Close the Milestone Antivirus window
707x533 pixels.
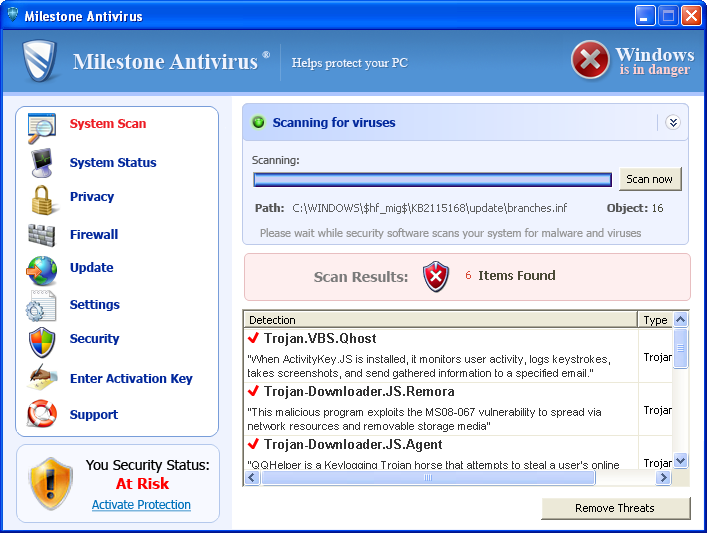pos(691,16)
